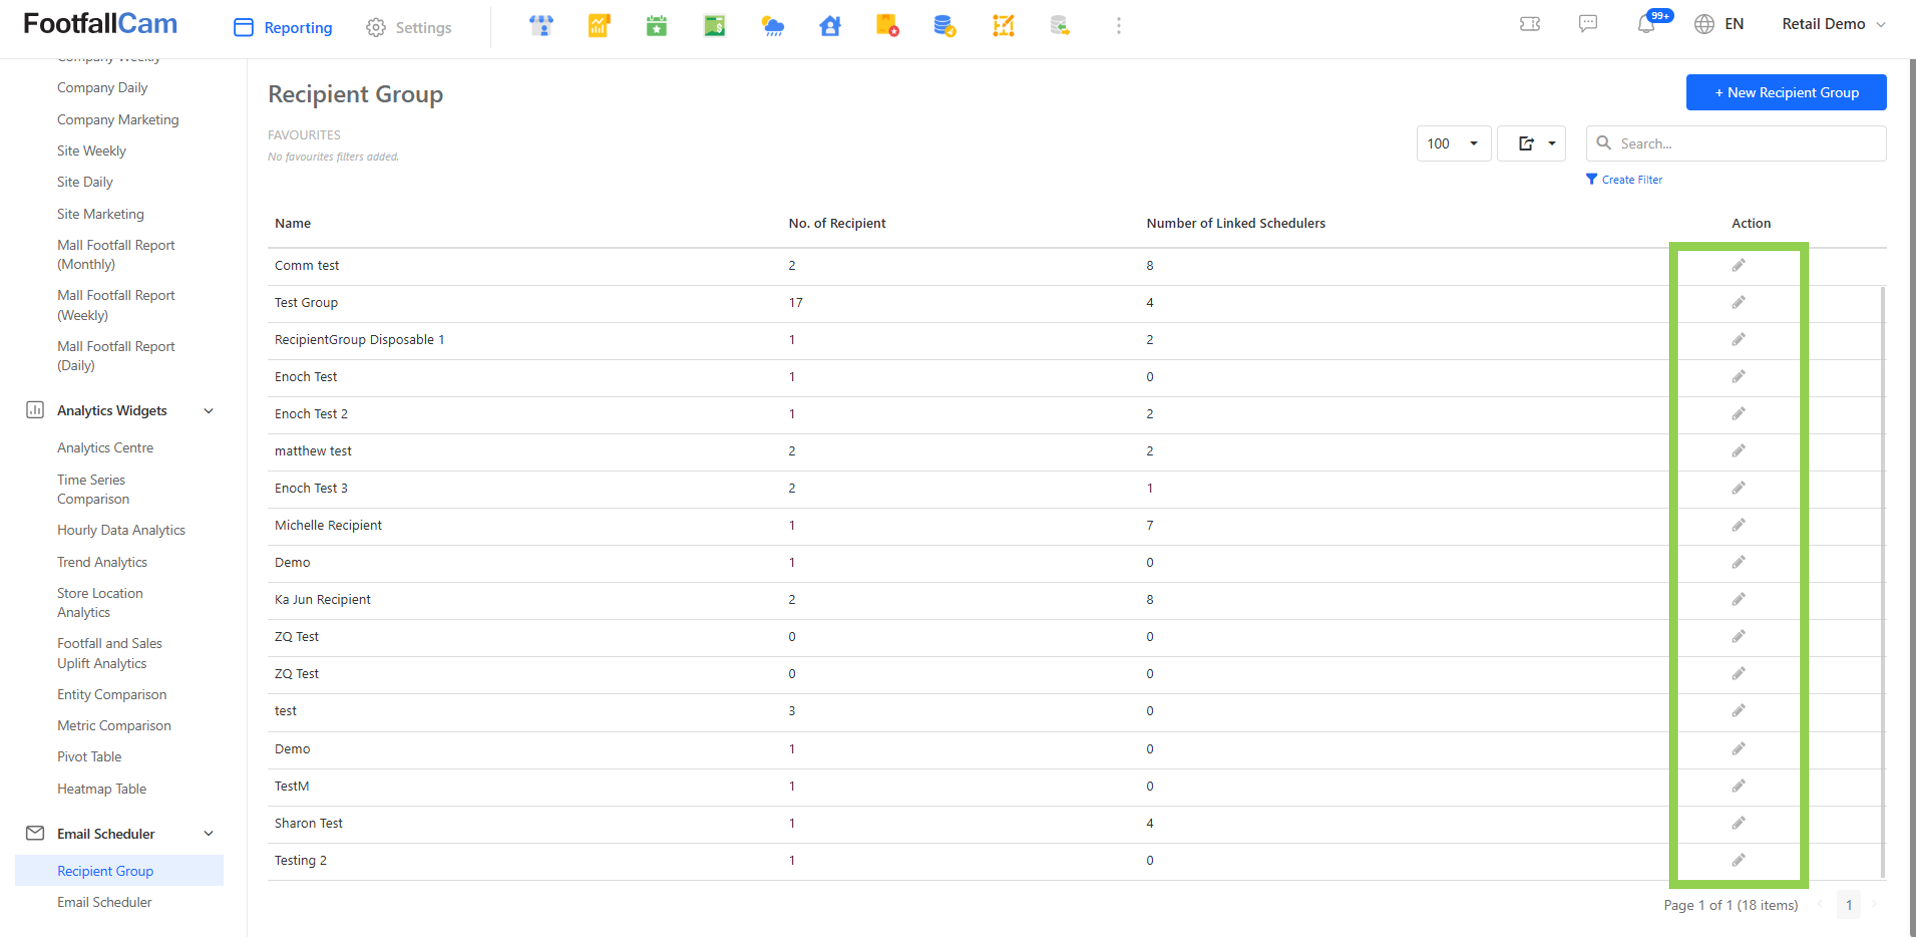Edit the Comm test recipient group
This screenshot has width=1916, height=938.
pyautogui.click(x=1739, y=266)
